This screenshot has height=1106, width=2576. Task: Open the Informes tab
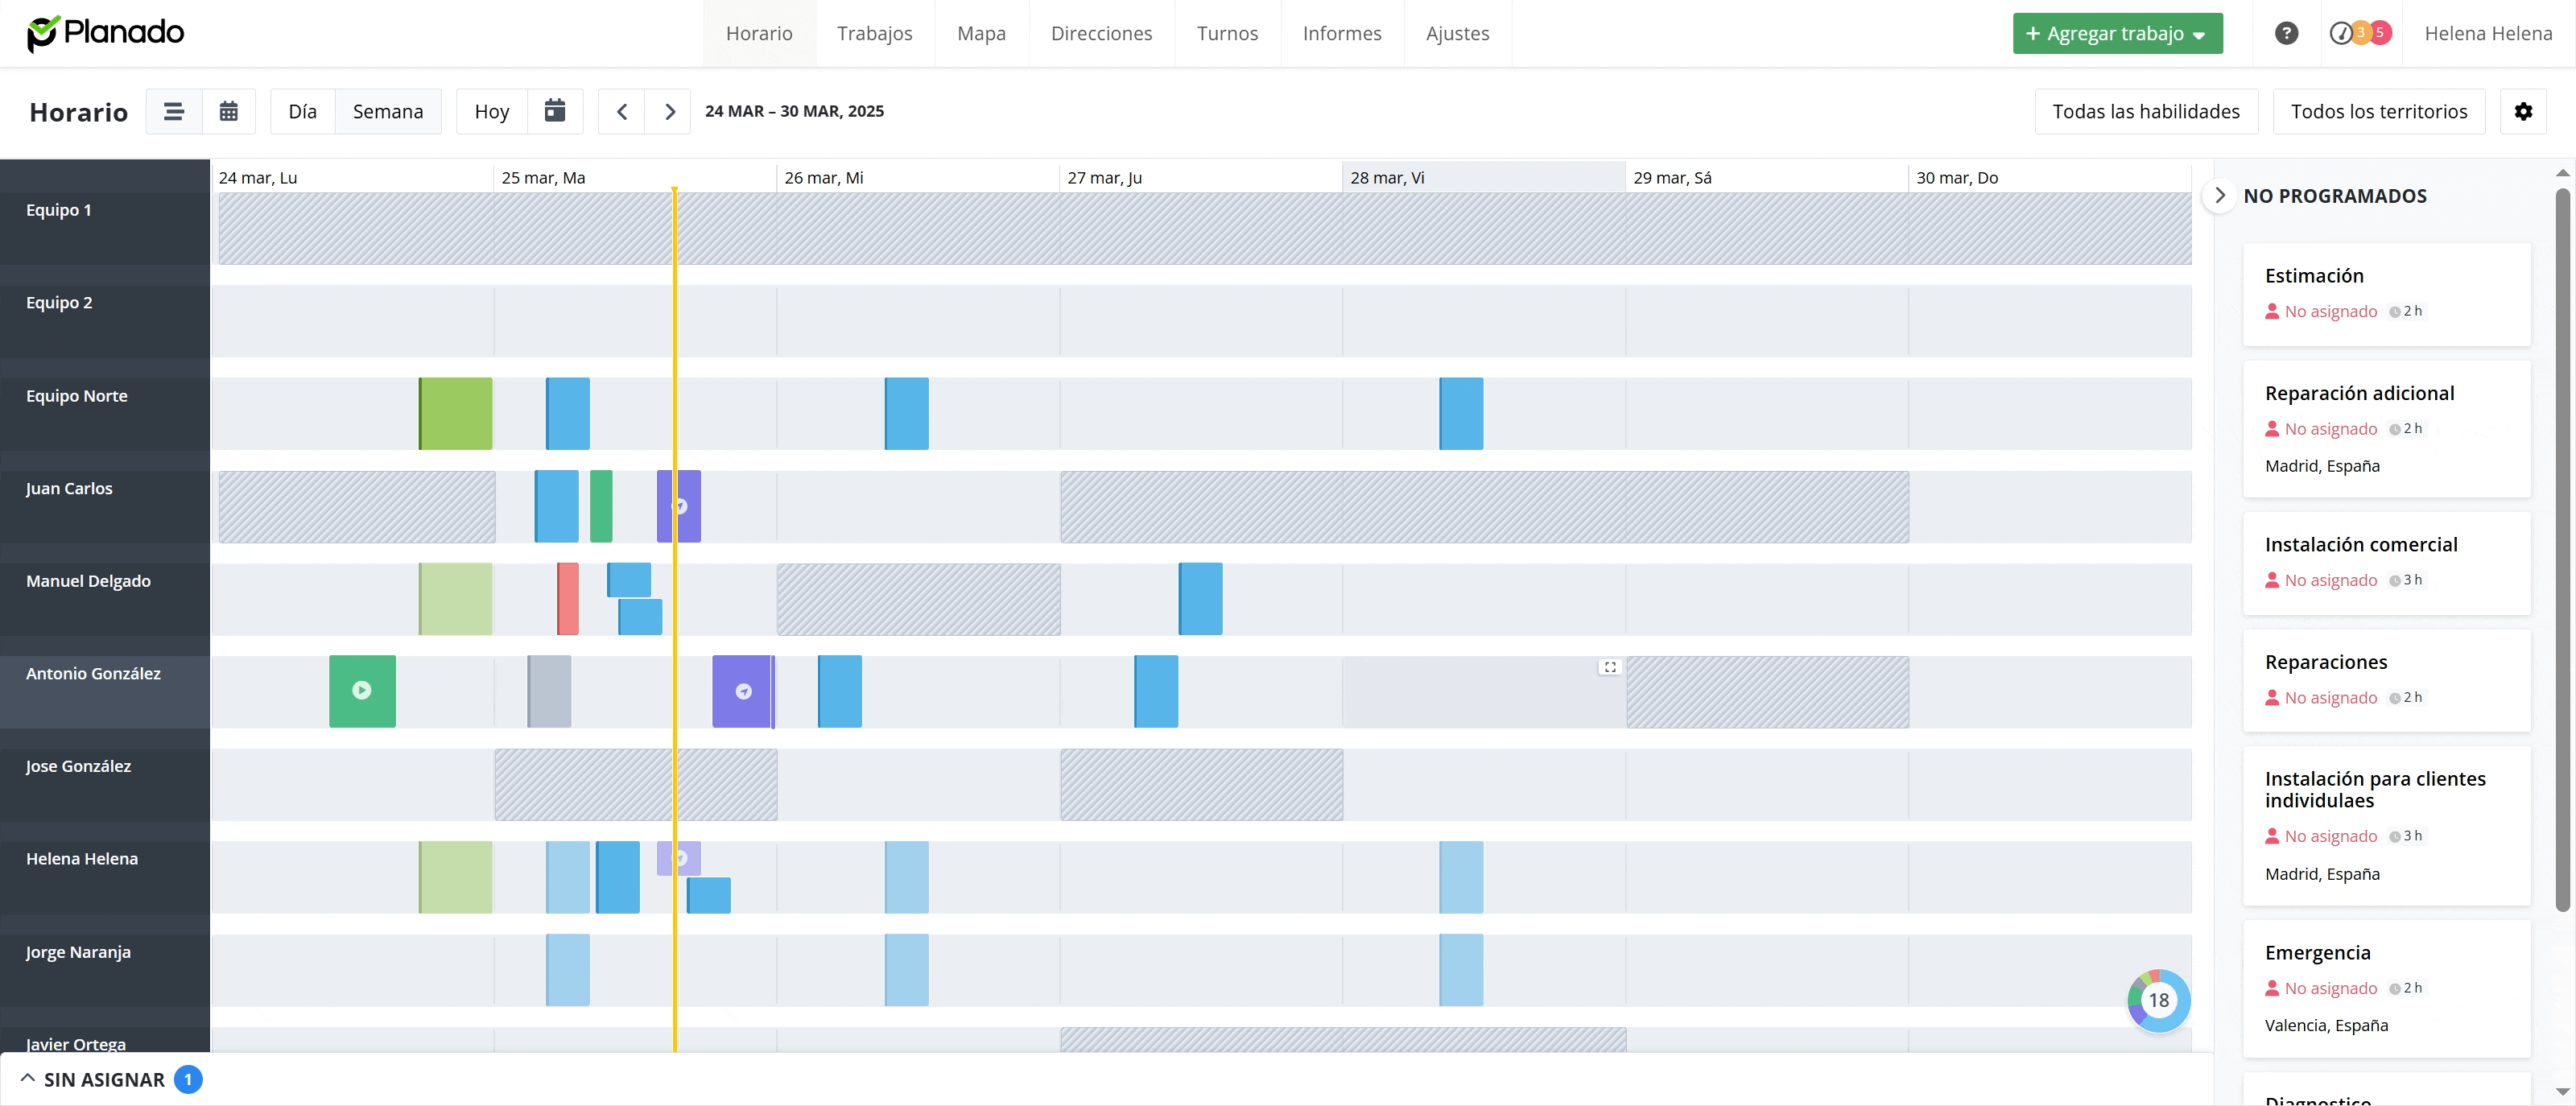1342,33
